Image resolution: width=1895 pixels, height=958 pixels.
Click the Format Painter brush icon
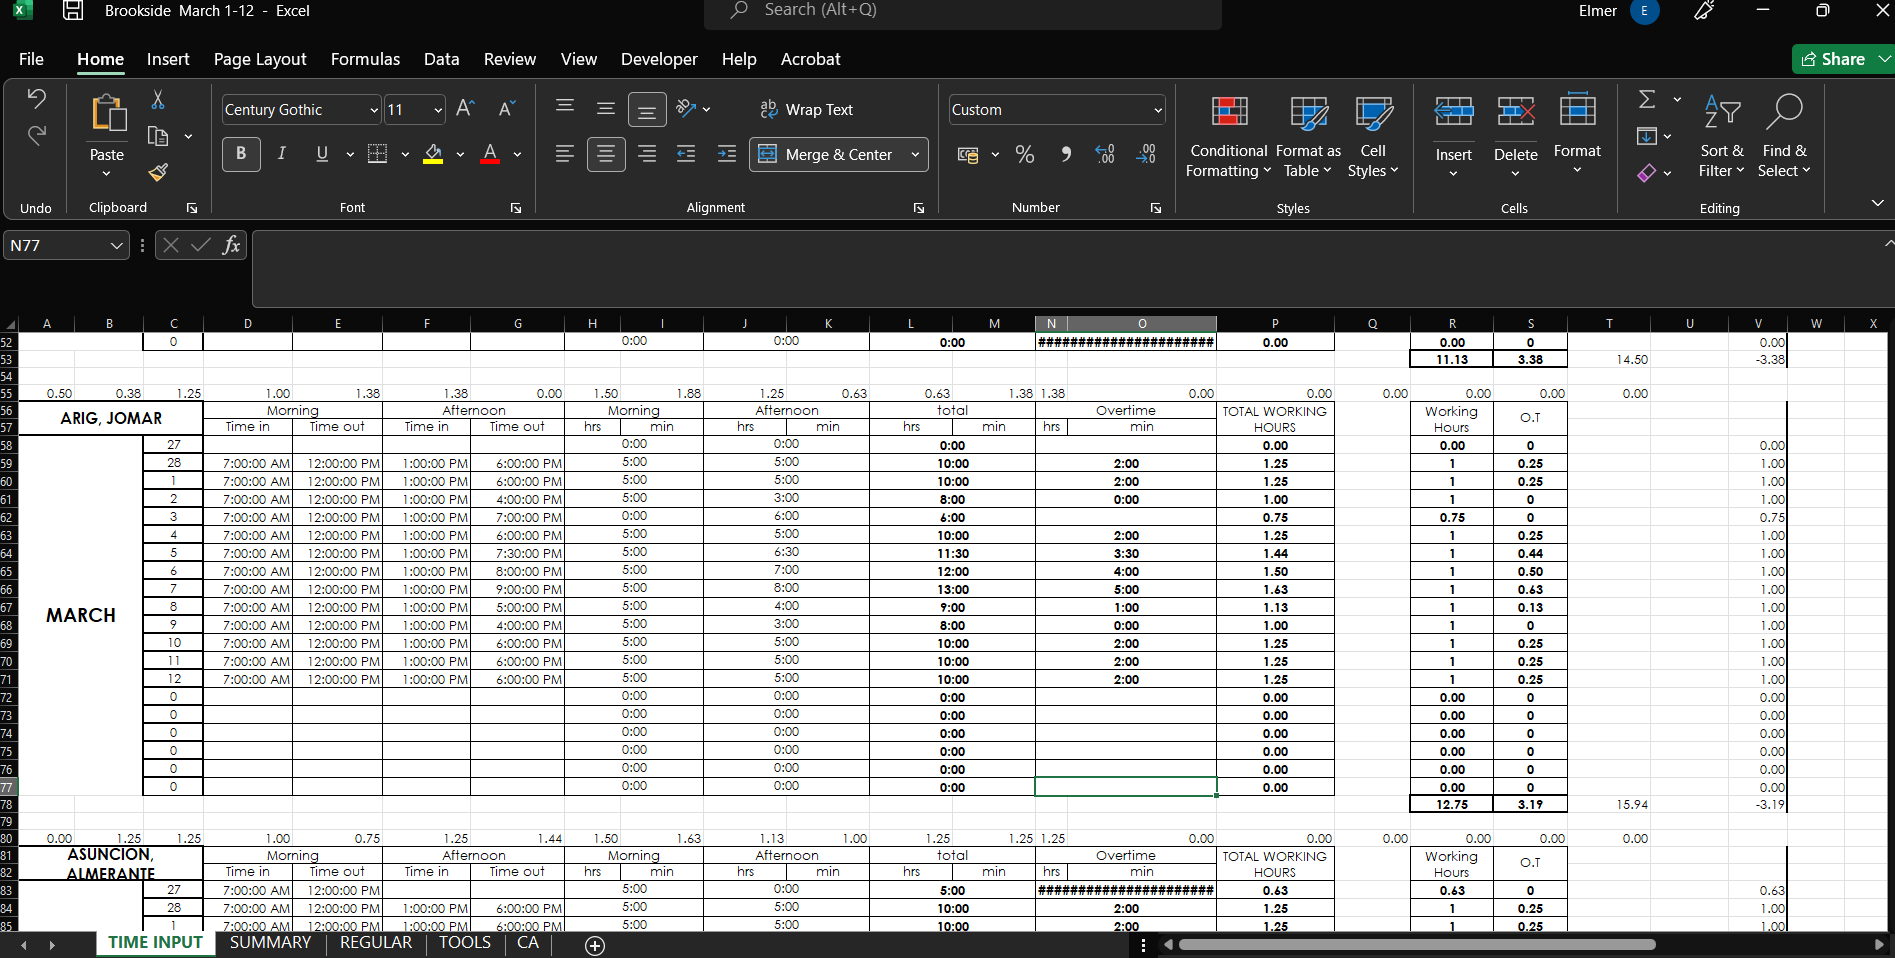pyautogui.click(x=158, y=172)
